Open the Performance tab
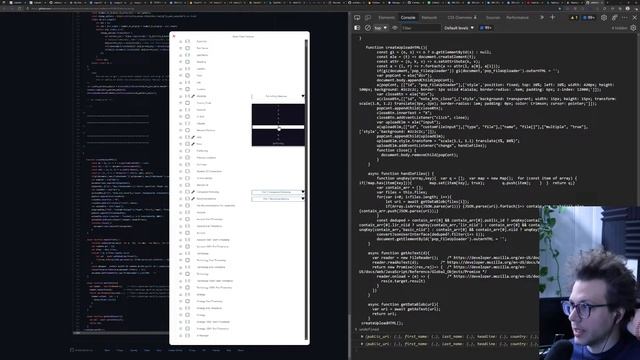This screenshot has width=640, height=360. tap(517, 18)
